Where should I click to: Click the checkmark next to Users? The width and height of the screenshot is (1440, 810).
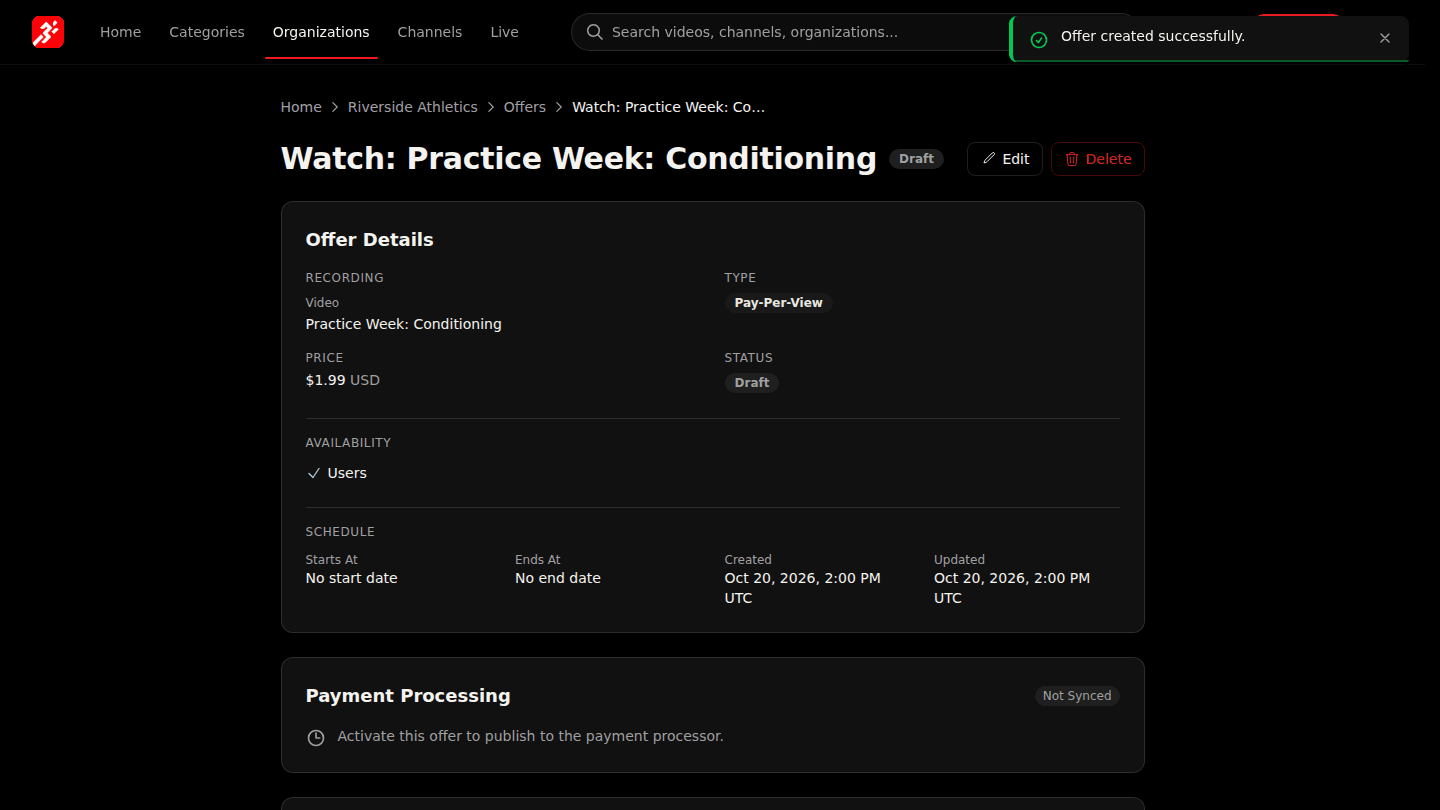point(314,473)
